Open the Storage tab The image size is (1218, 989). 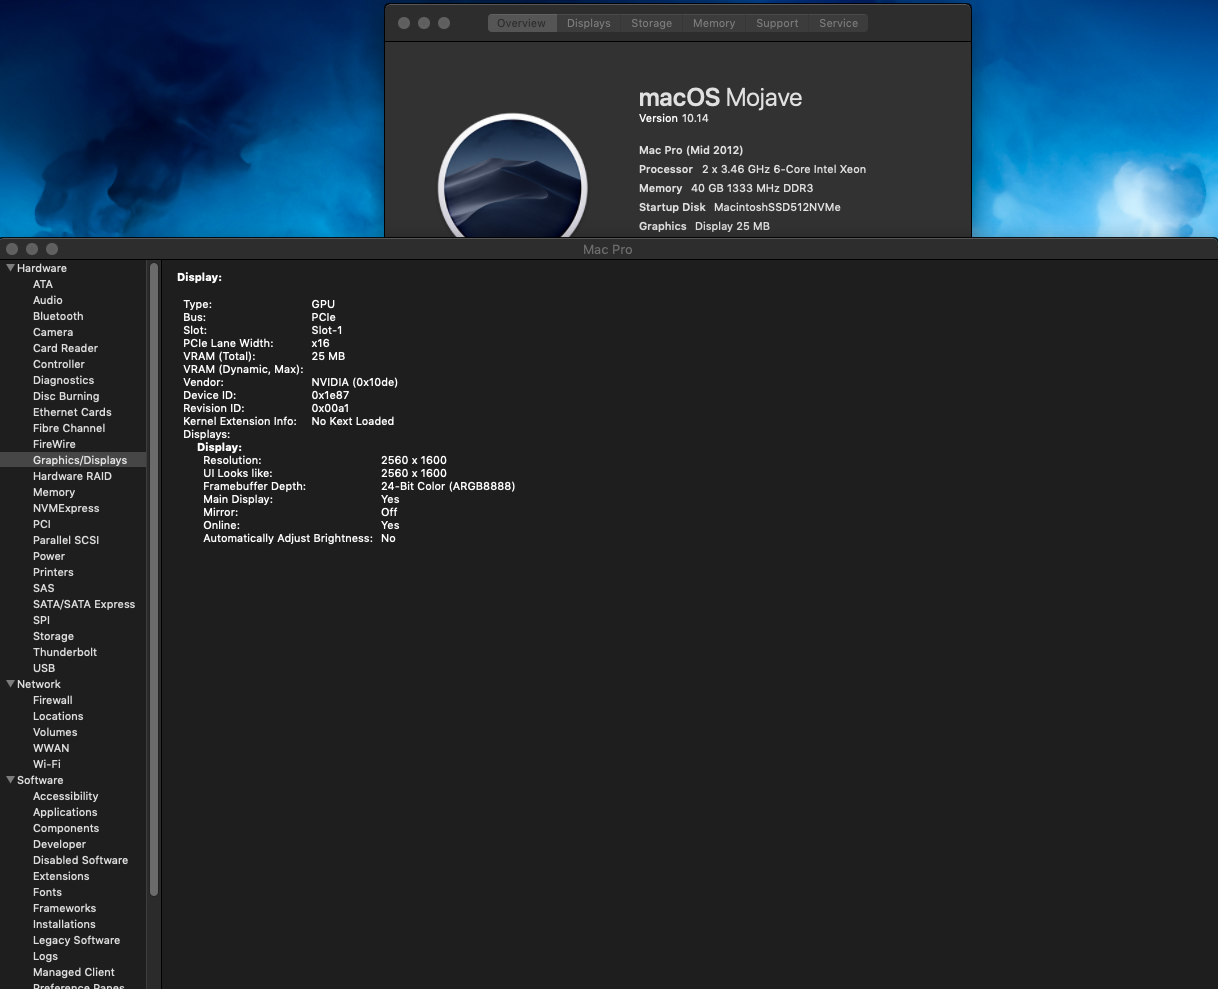pos(651,23)
